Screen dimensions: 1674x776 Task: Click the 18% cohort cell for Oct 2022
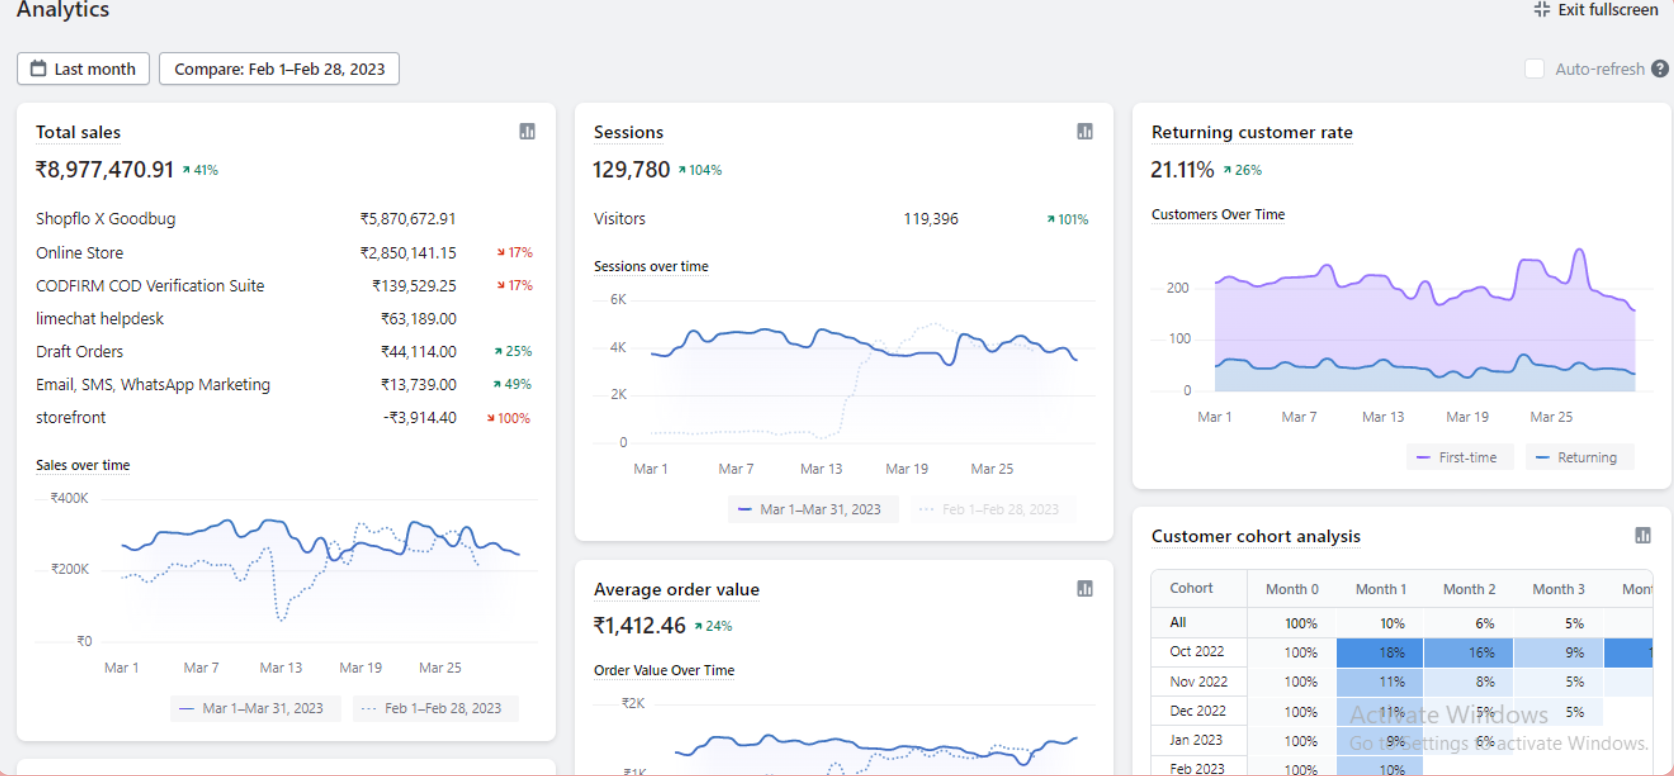(x=1380, y=652)
